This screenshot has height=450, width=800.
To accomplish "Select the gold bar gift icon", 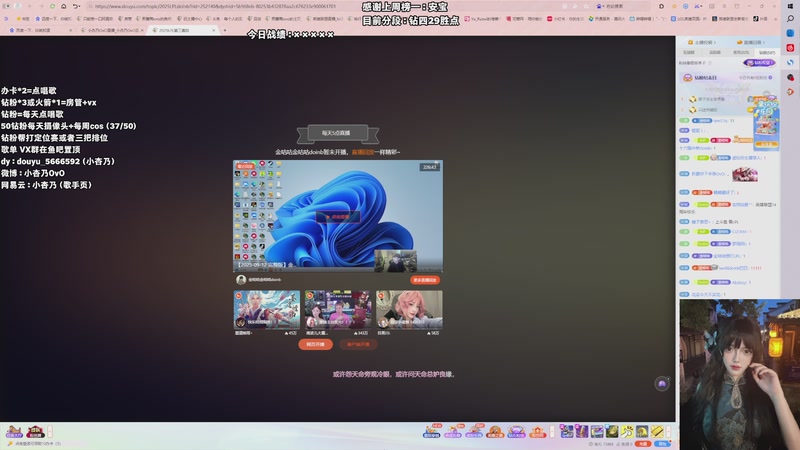I will point(657,432).
